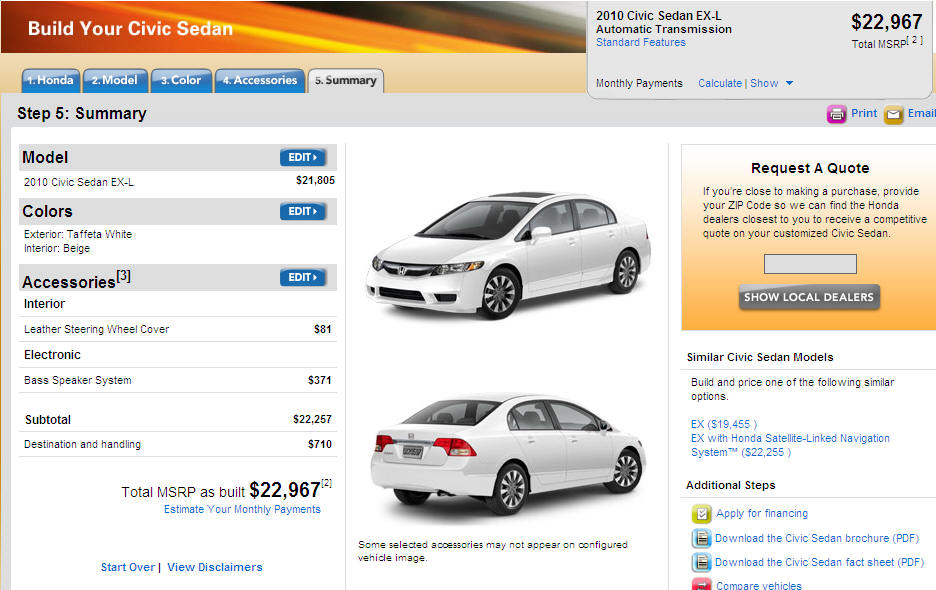Select the EX ($19,455) similar model
Image resolution: width=936 pixels, height=590 pixels.
coord(724,424)
